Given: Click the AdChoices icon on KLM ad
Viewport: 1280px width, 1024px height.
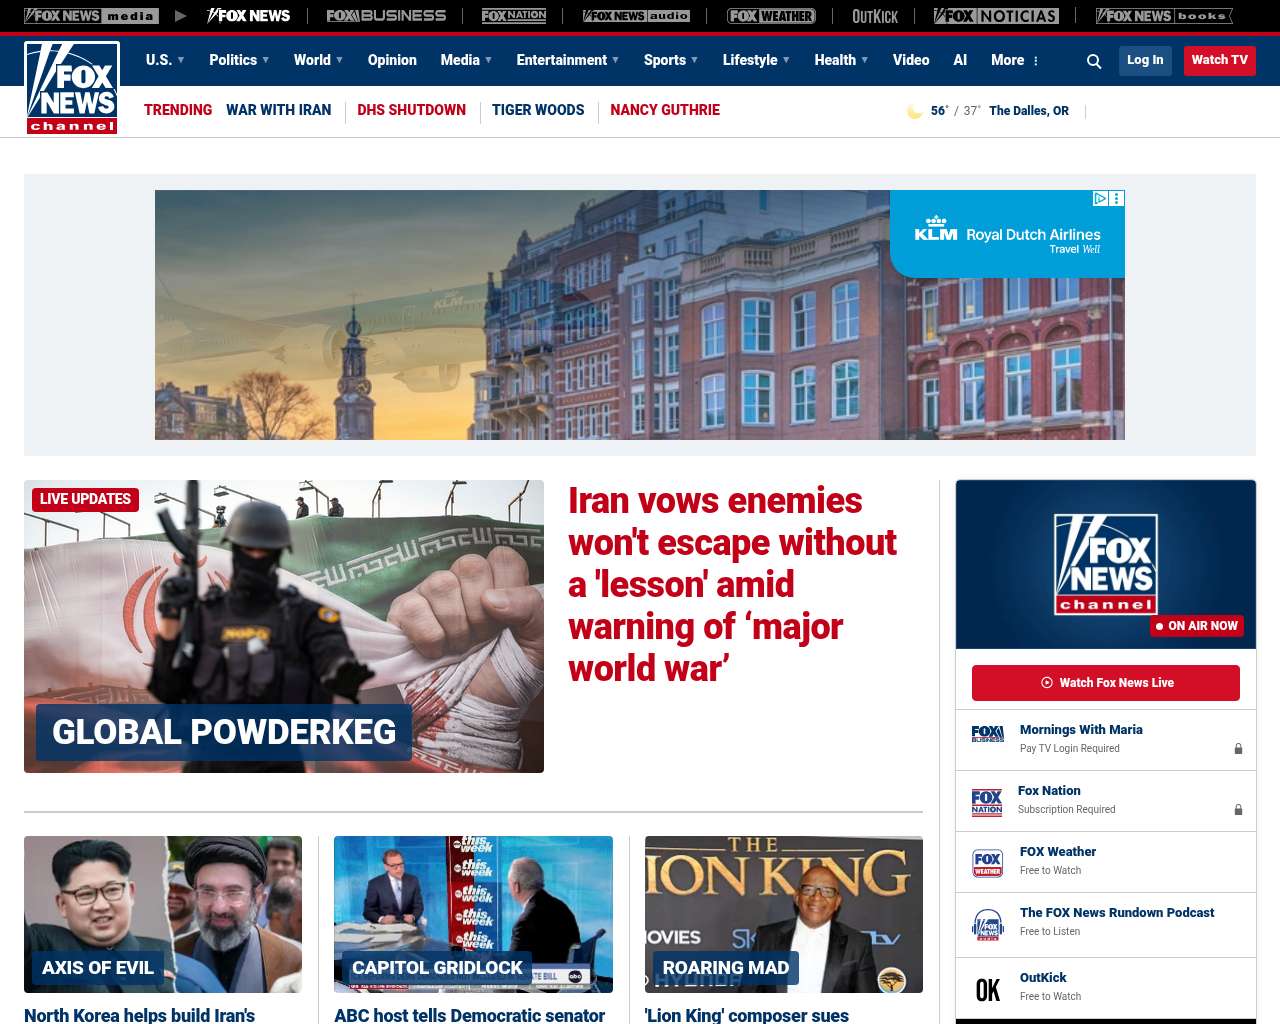Looking at the screenshot, I should tap(1100, 199).
